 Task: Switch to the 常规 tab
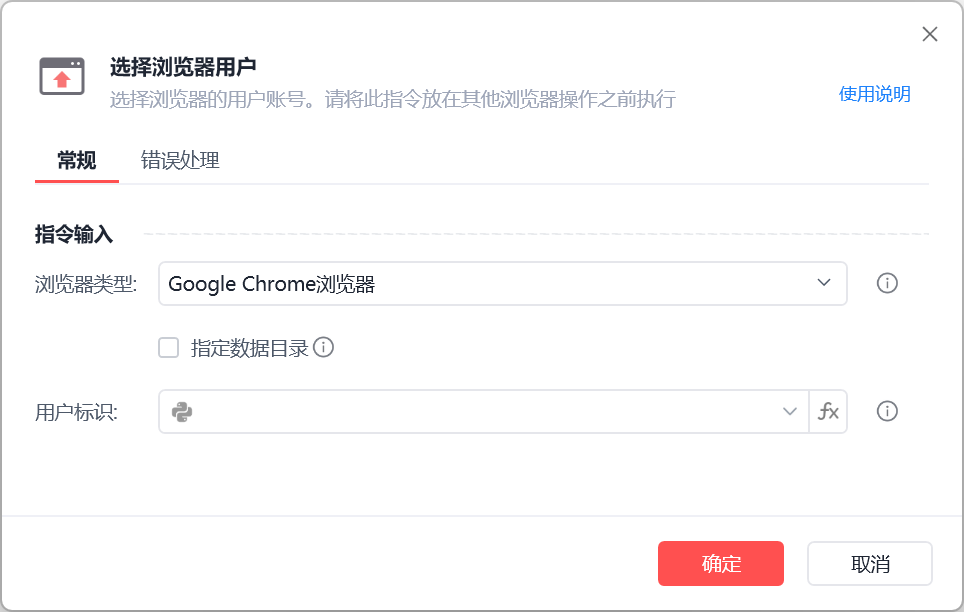pos(77,160)
